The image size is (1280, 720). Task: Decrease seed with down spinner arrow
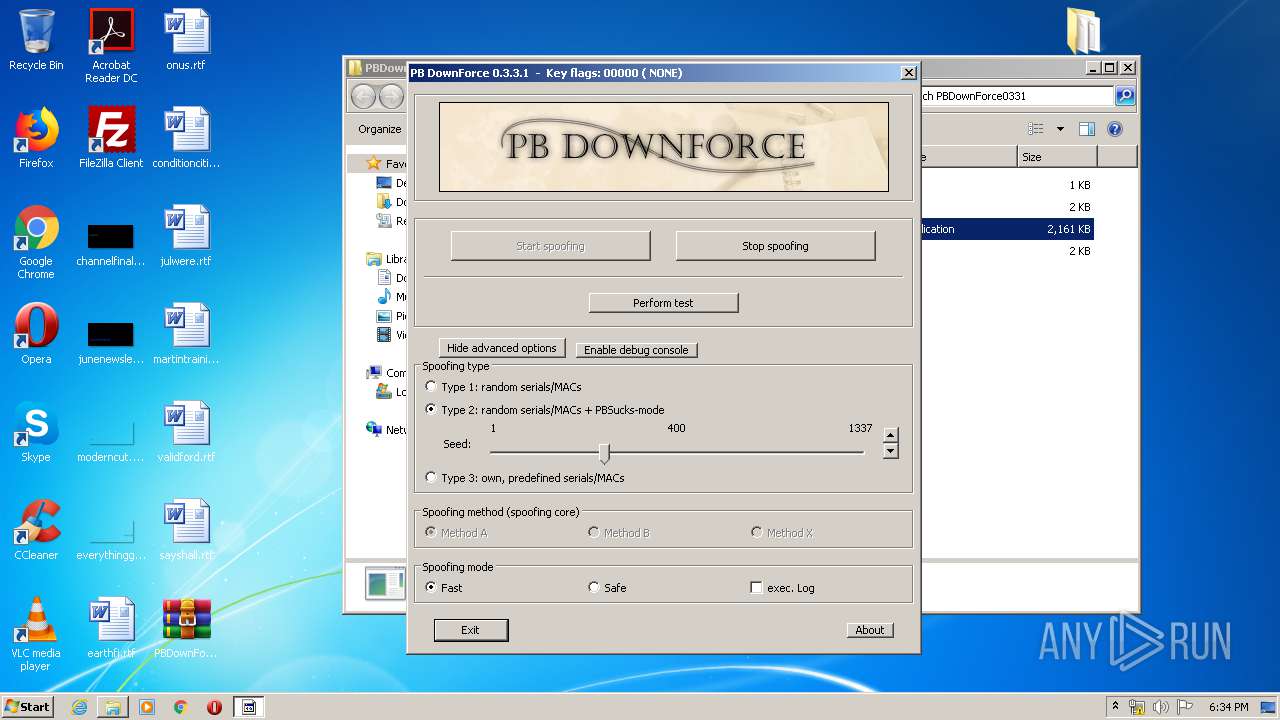[890, 451]
